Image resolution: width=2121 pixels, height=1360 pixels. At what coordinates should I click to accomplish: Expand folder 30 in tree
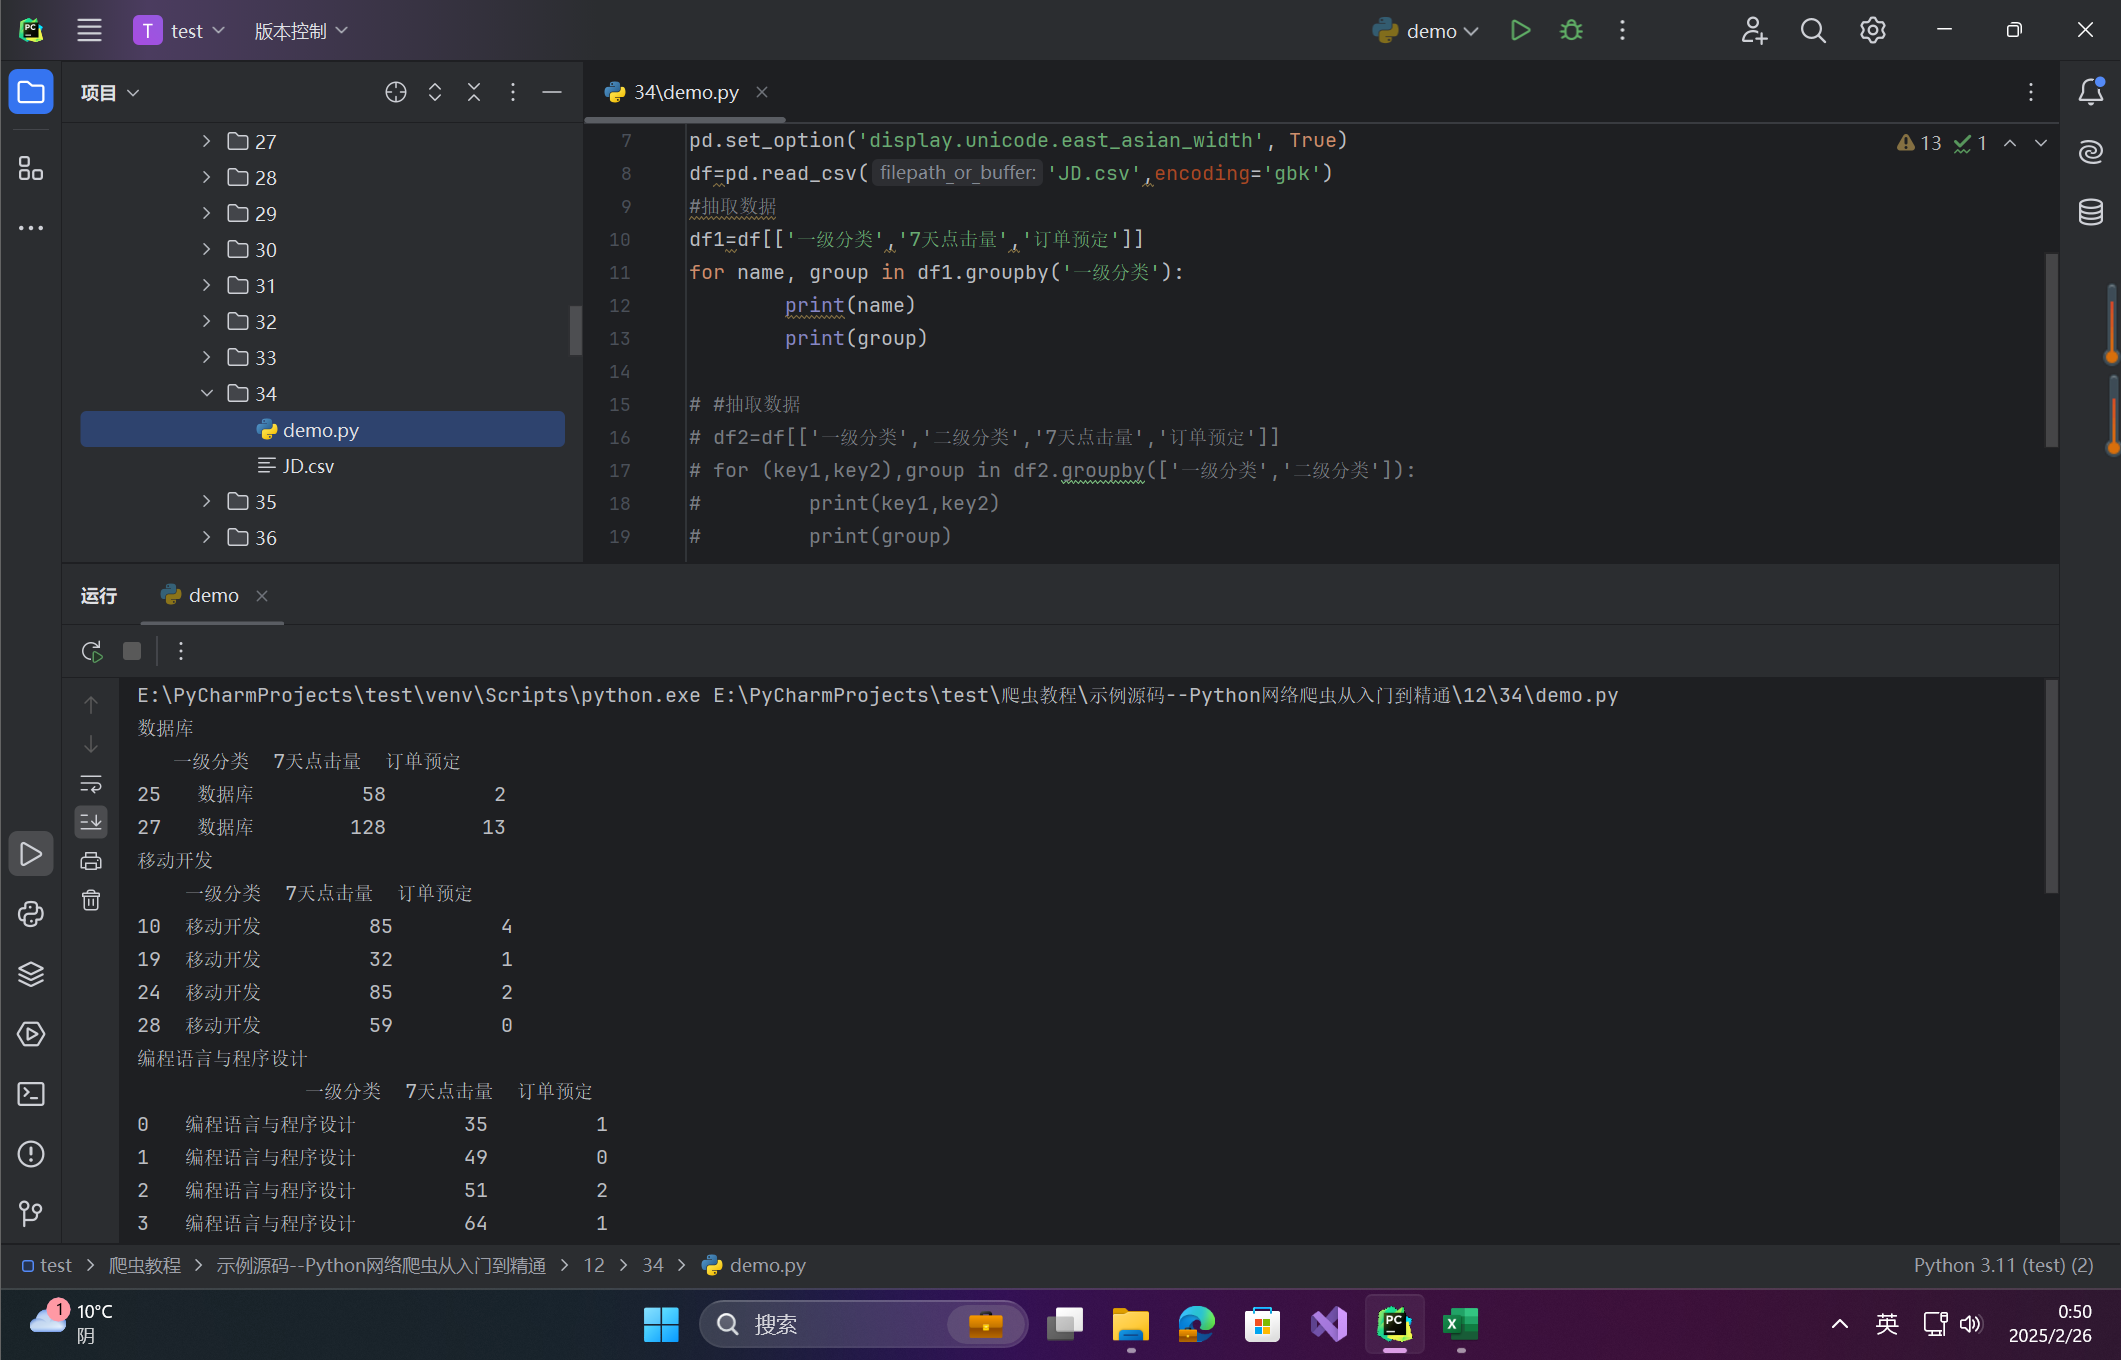point(206,249)
